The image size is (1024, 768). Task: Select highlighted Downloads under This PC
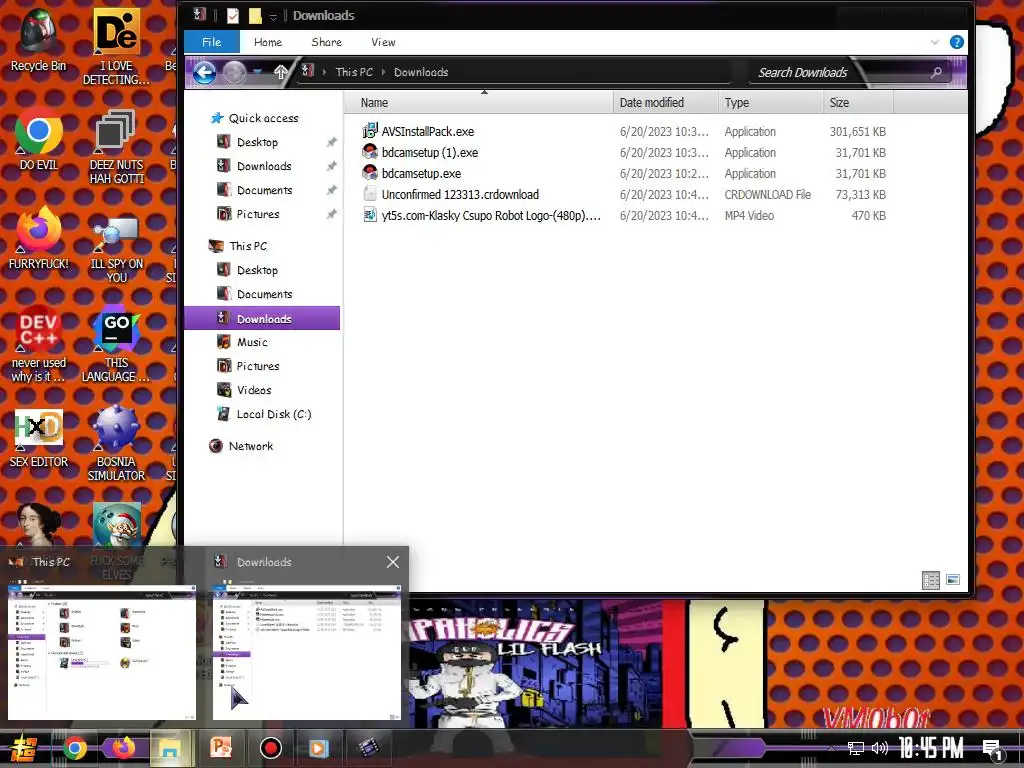click(262, 318)
